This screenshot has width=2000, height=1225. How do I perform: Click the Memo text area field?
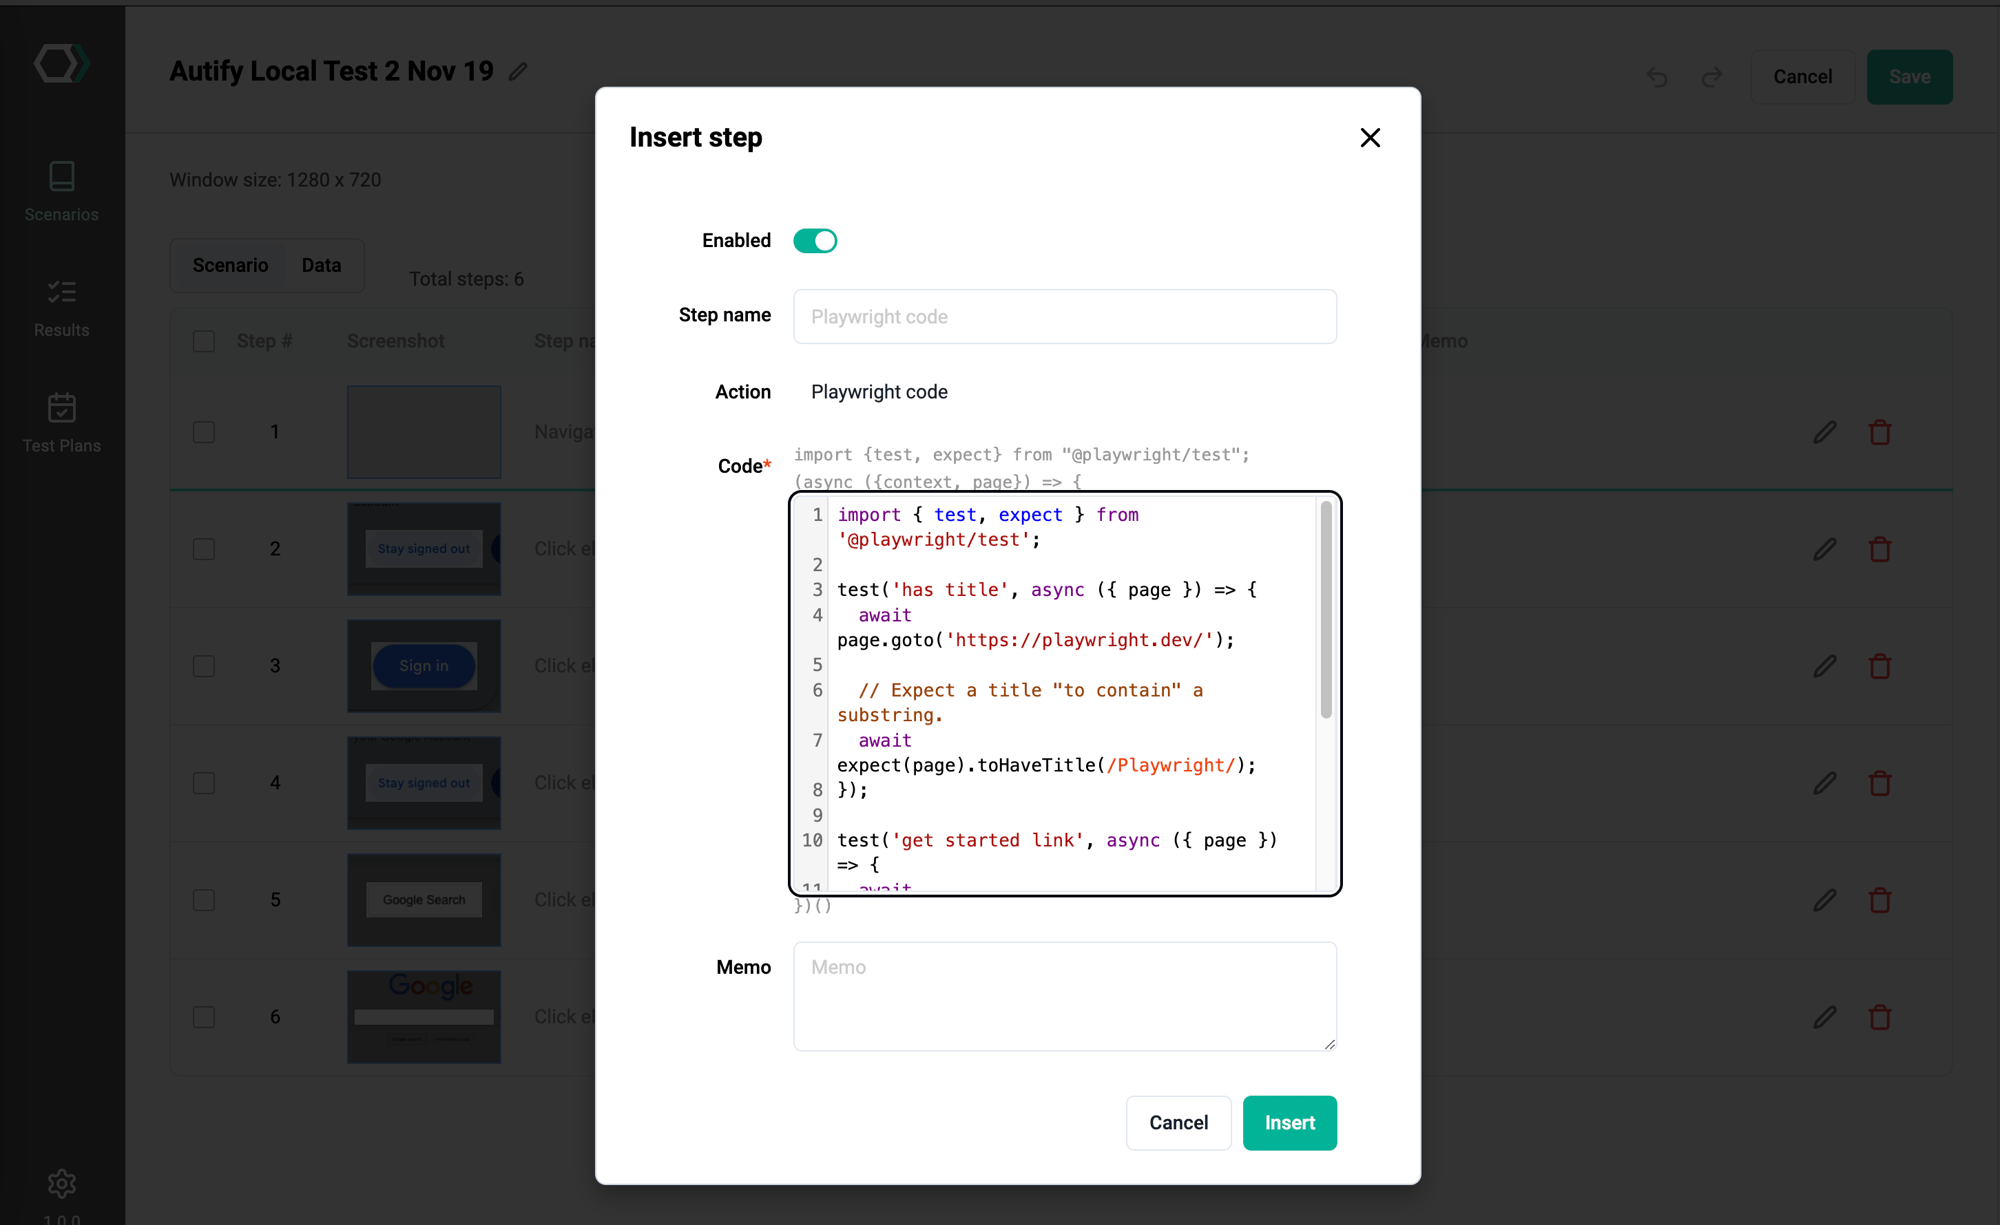pyautogui.click(x=1064, y=994)
